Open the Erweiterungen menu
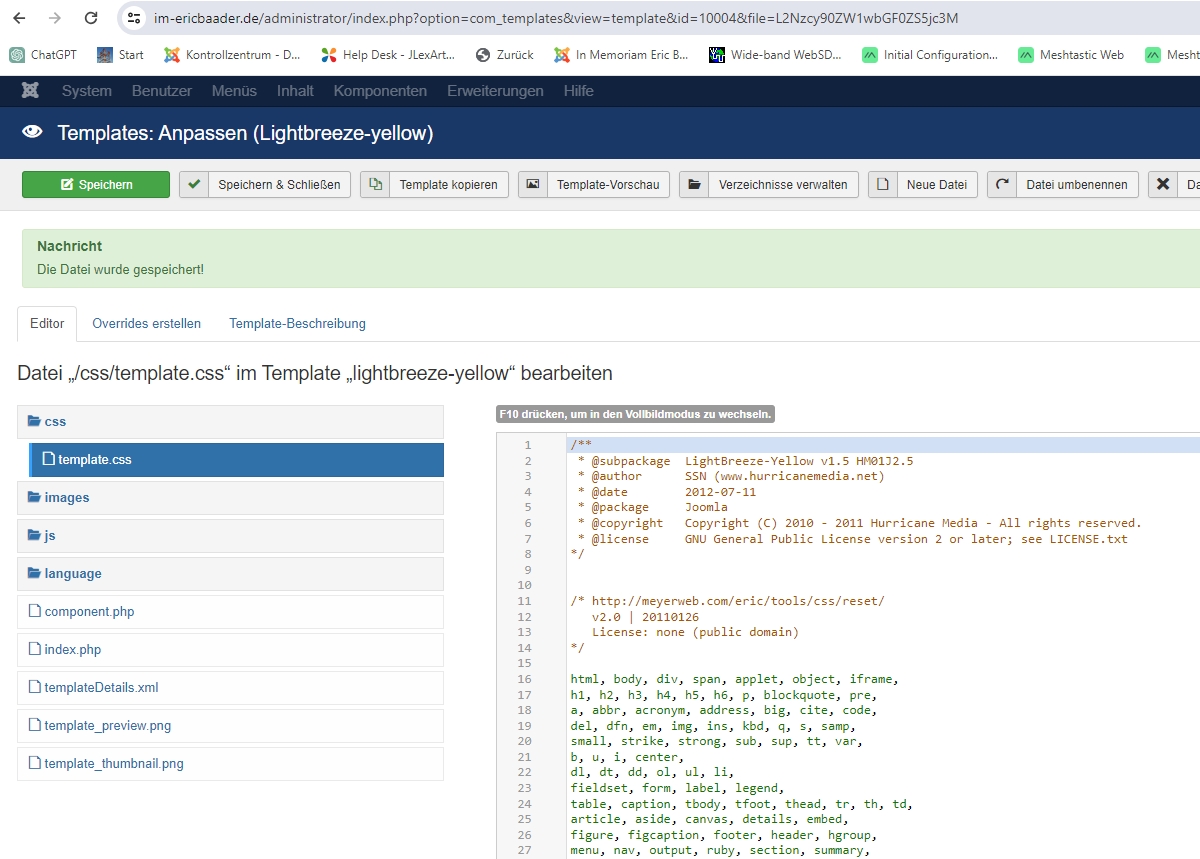 (495, 91)
